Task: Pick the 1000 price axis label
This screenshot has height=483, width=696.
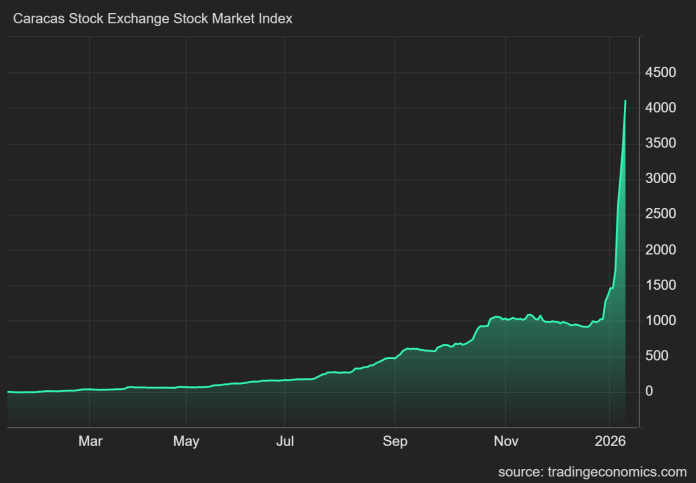Action: pos(661,321)
